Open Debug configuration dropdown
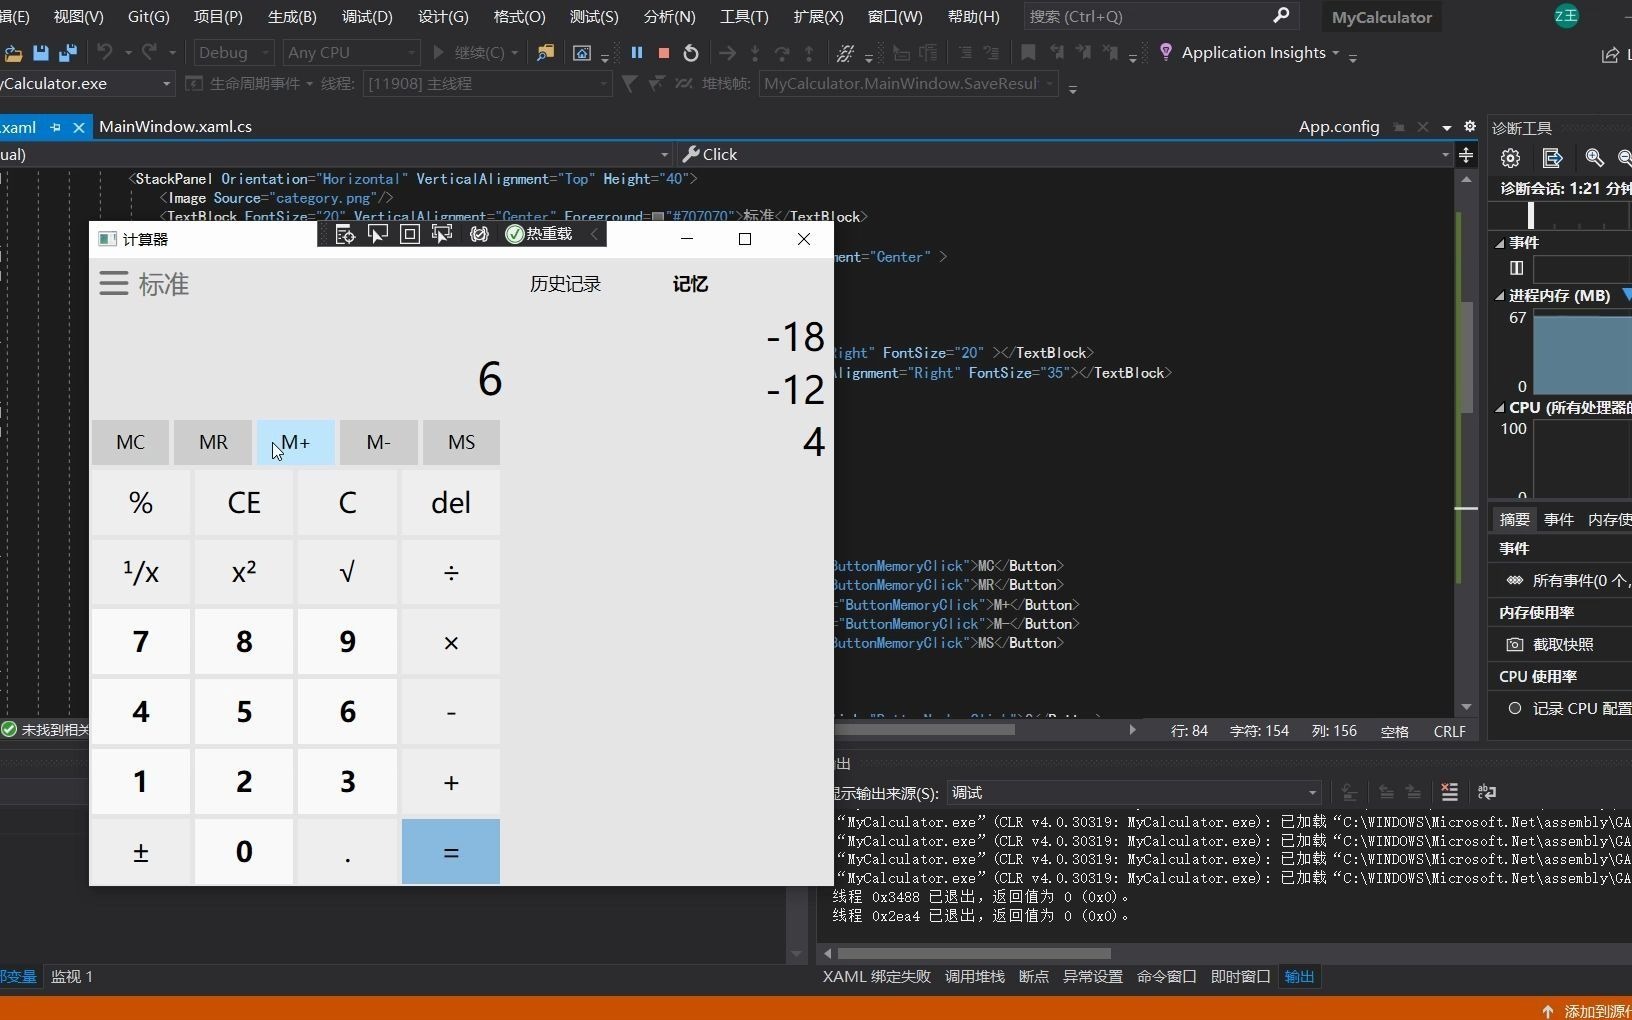Viewport: 1632px width, 1020px height. [233, 53]
